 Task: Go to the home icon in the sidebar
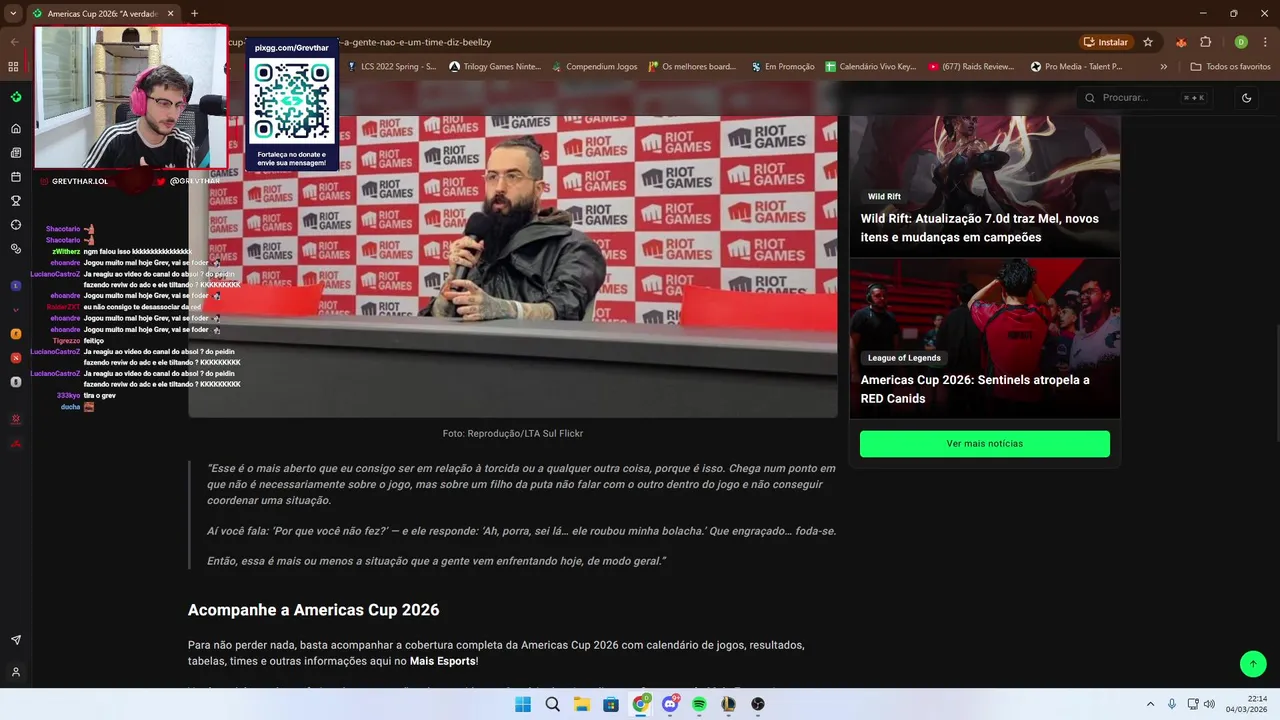16,129
